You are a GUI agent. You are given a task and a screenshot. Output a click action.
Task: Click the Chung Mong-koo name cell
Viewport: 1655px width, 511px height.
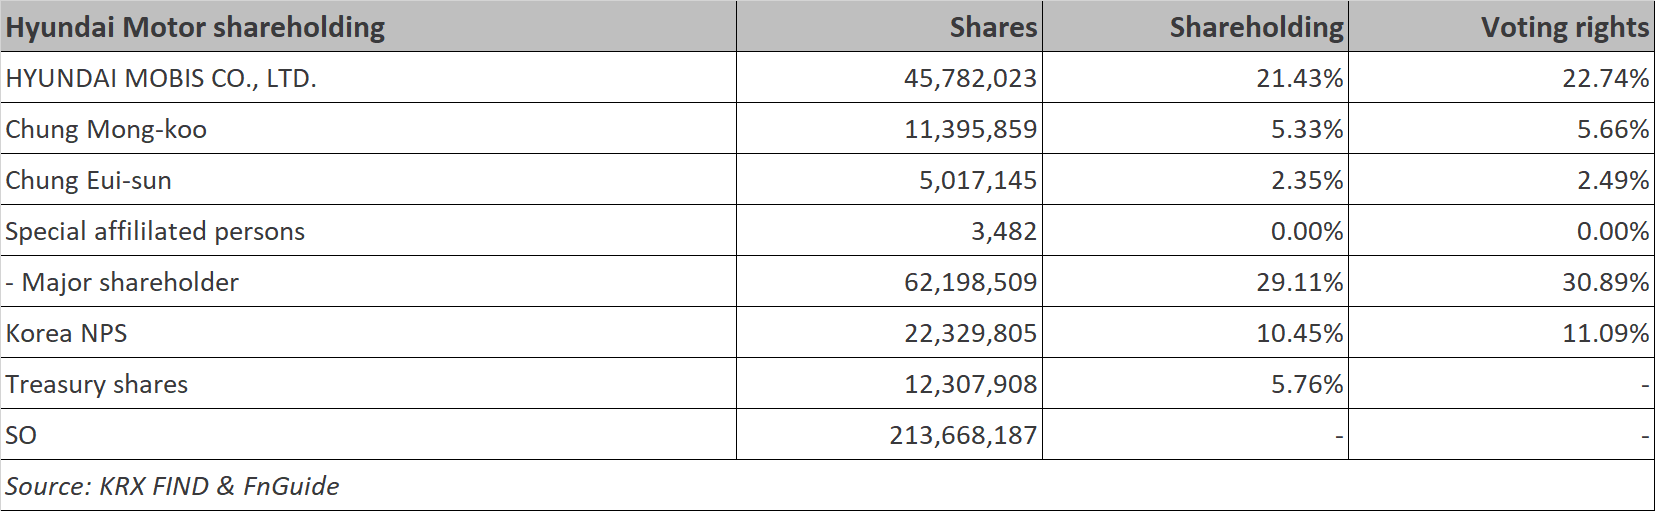pos(106,129)
